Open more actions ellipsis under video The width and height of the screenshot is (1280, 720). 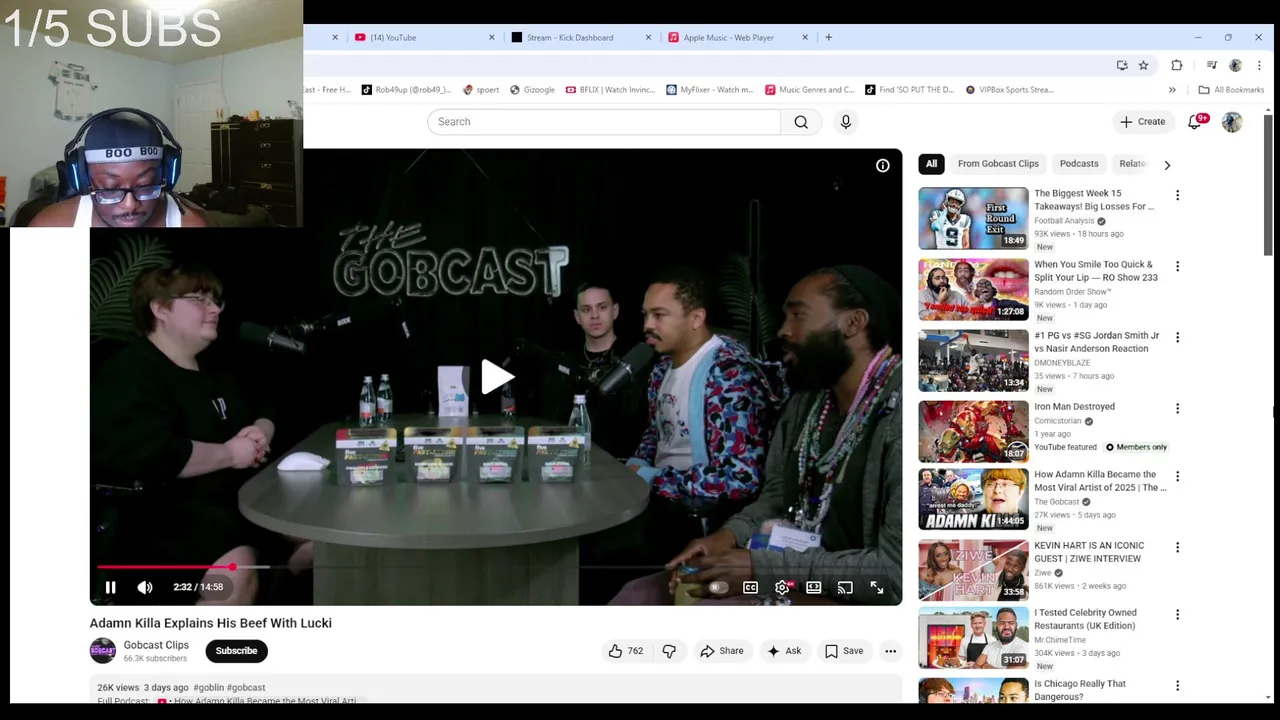[890, 651]
